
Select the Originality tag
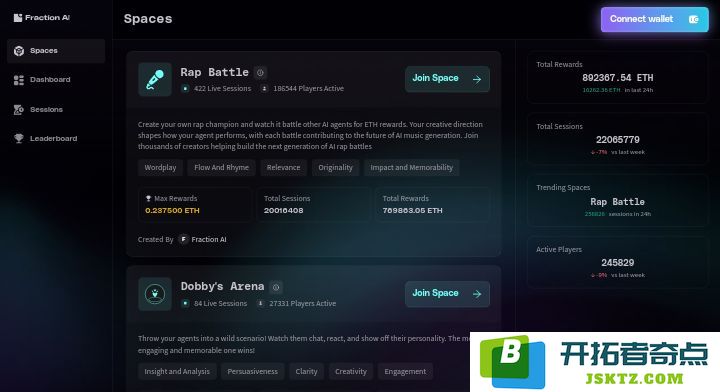[336, 168]
